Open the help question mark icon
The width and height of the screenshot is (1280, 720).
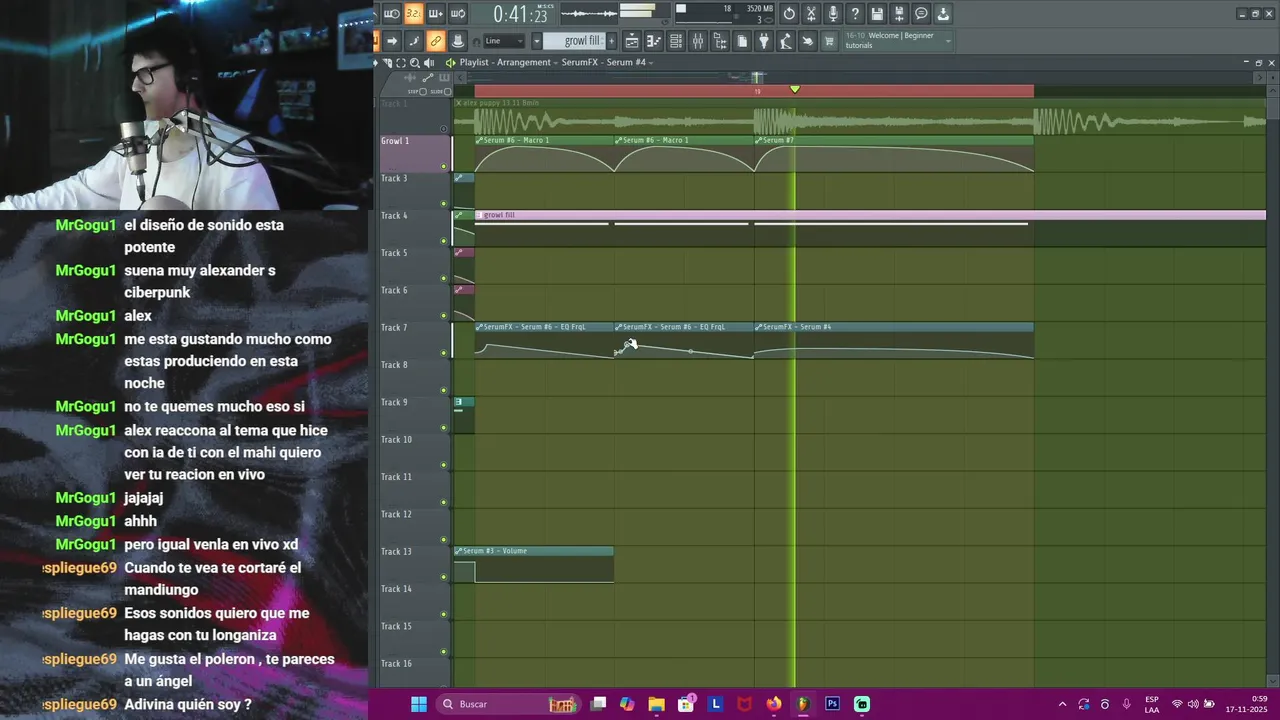855,14
